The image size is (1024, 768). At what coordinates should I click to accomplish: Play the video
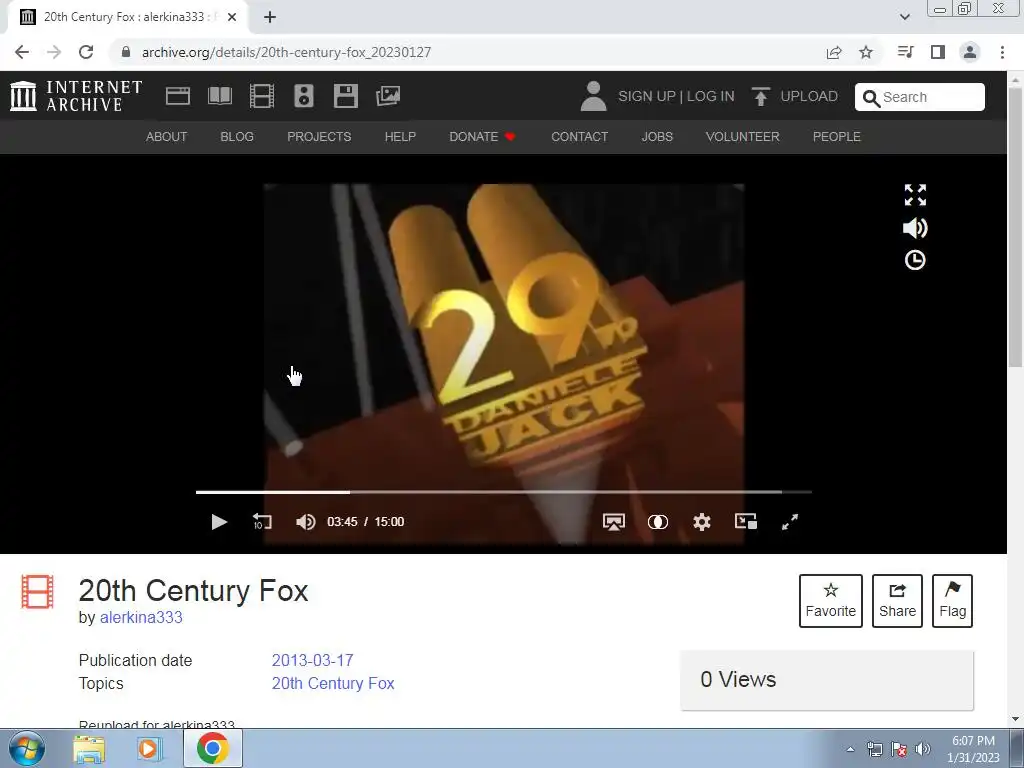coord(219,522)
